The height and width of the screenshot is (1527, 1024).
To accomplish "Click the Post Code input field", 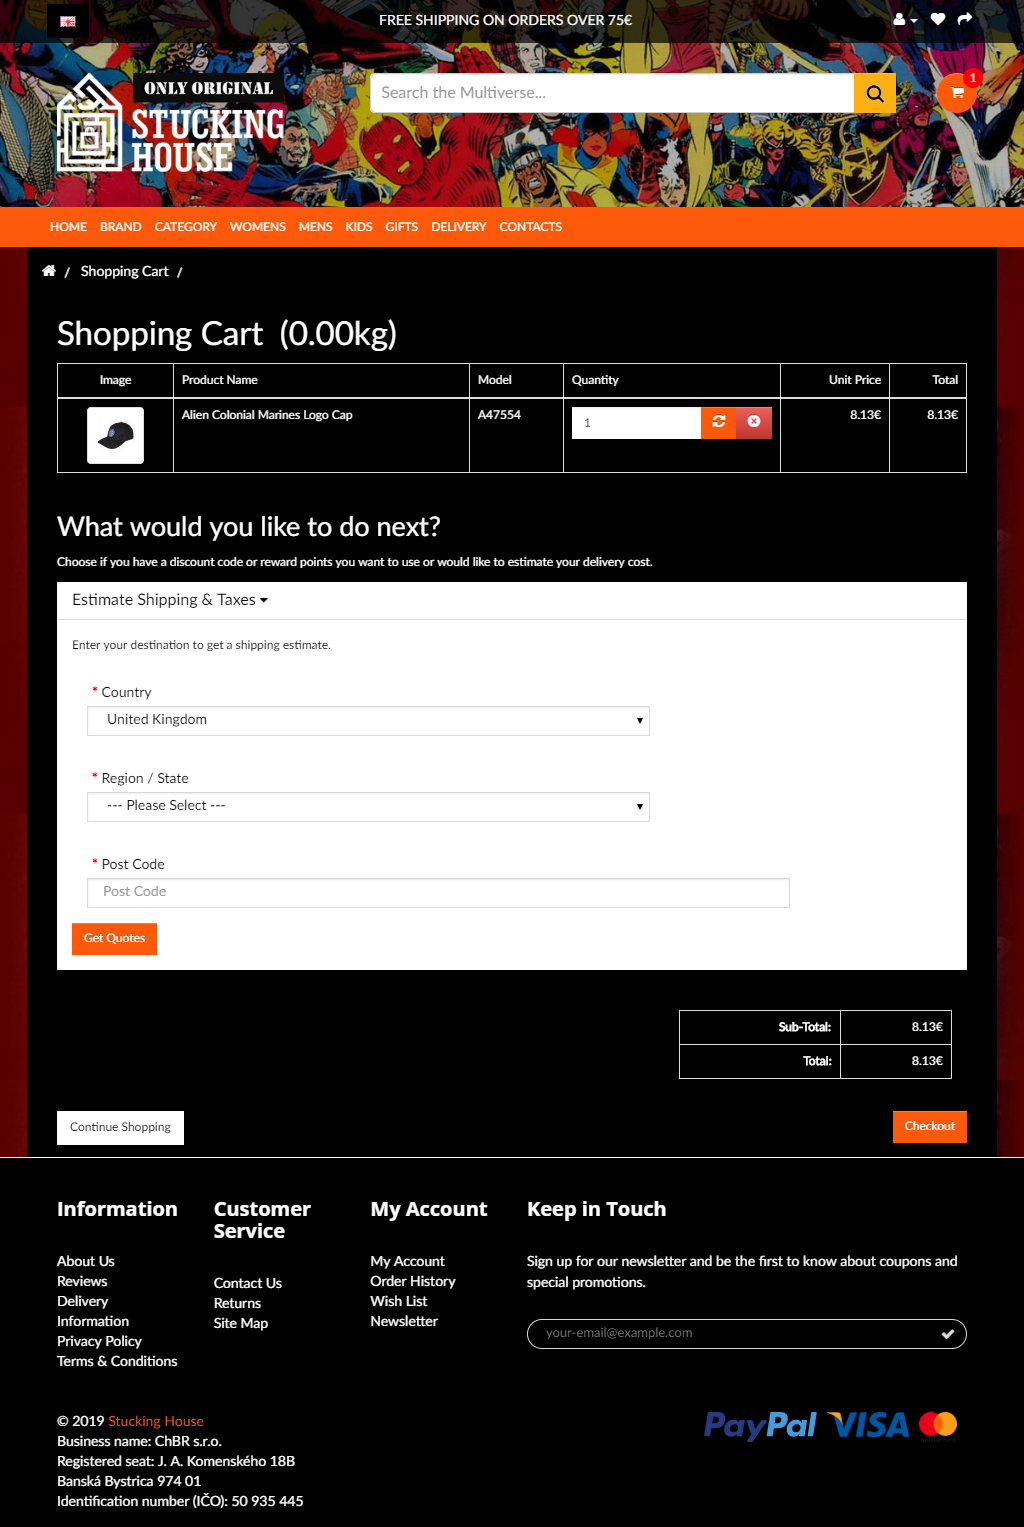I will (x=438, y=892).
